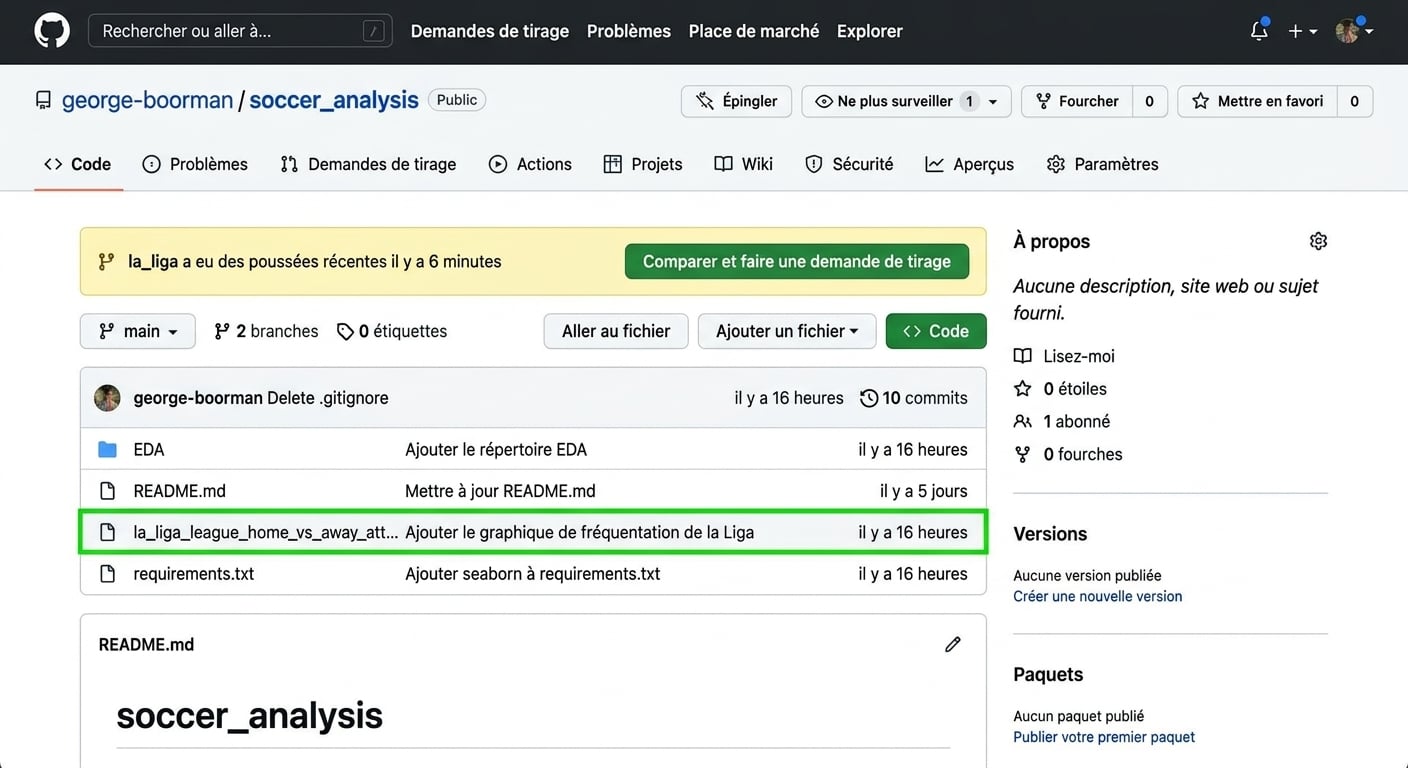This screenshot has width=1408, height=768.
Task: Open the fork count 0 beside Fourcher
Action: (1150, 101)
